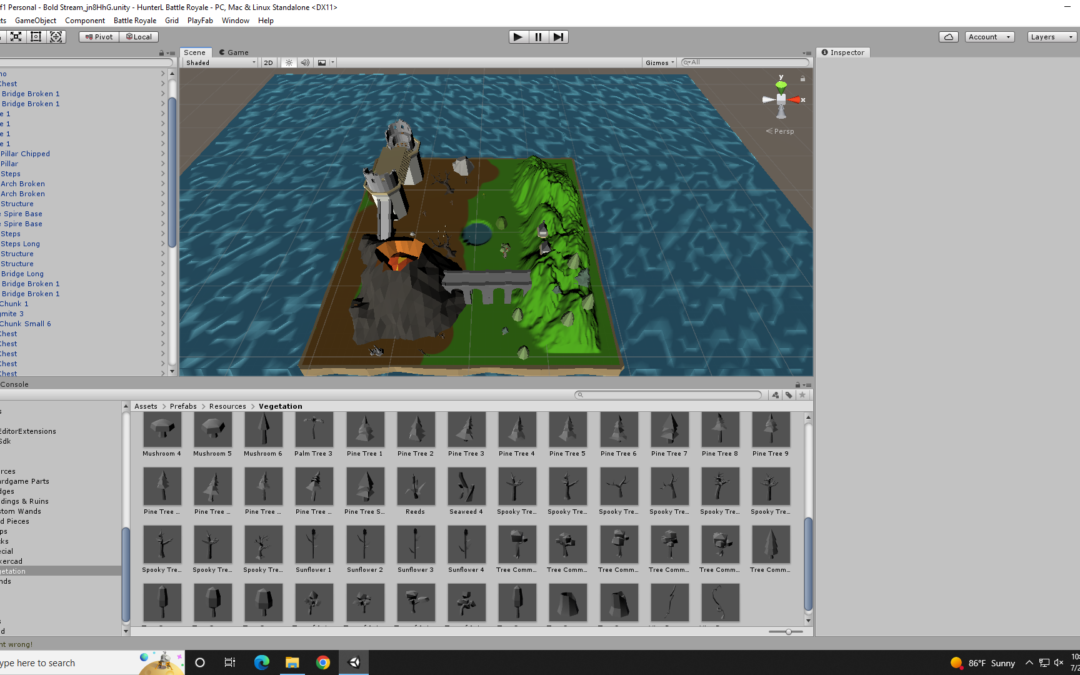The image size is (1080, 675).
Task: Click the Project search field
Action: (x=668, y=395)
